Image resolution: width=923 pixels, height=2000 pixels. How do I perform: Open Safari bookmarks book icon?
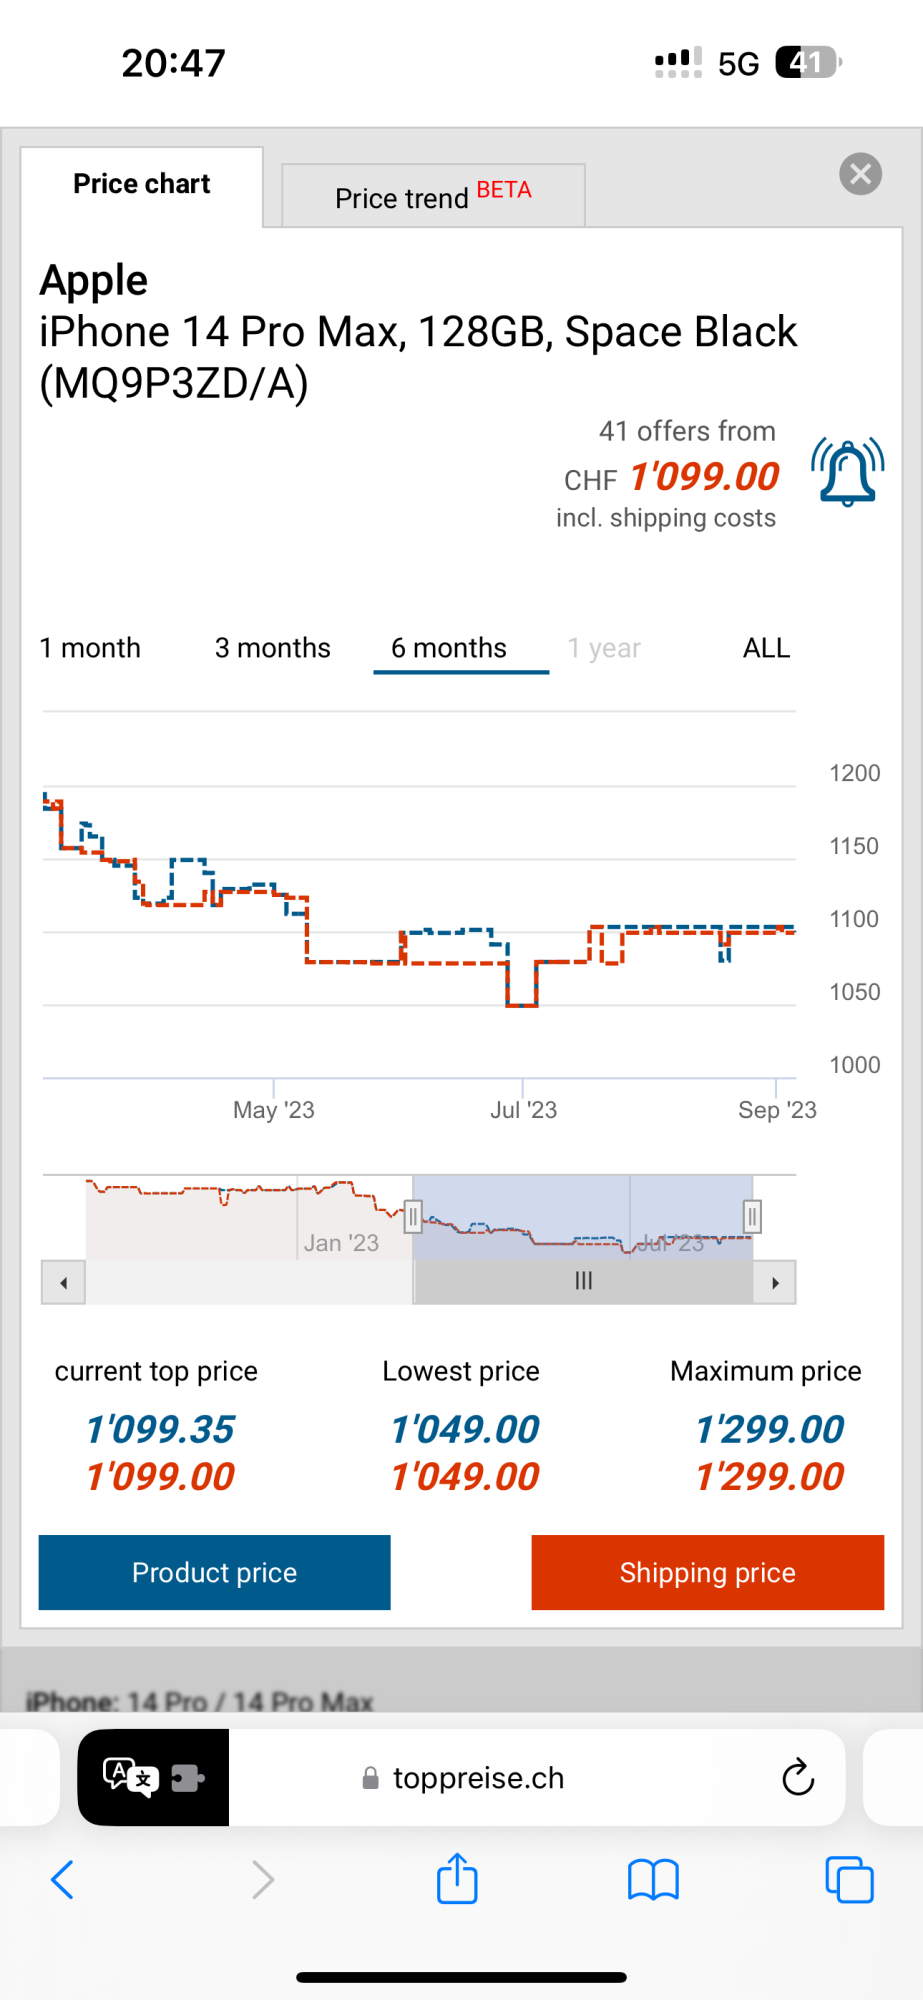click(x=653, y=1880)
